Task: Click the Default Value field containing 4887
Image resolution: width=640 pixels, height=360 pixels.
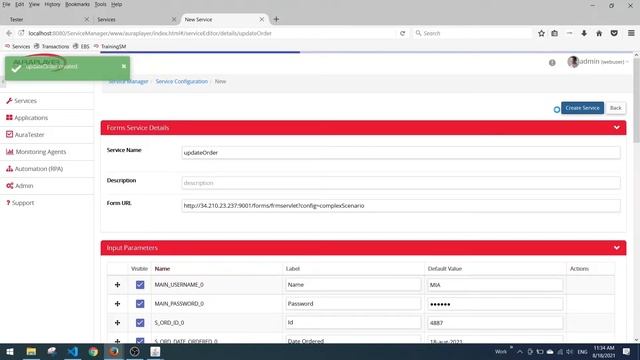Action: click(495, 322)
